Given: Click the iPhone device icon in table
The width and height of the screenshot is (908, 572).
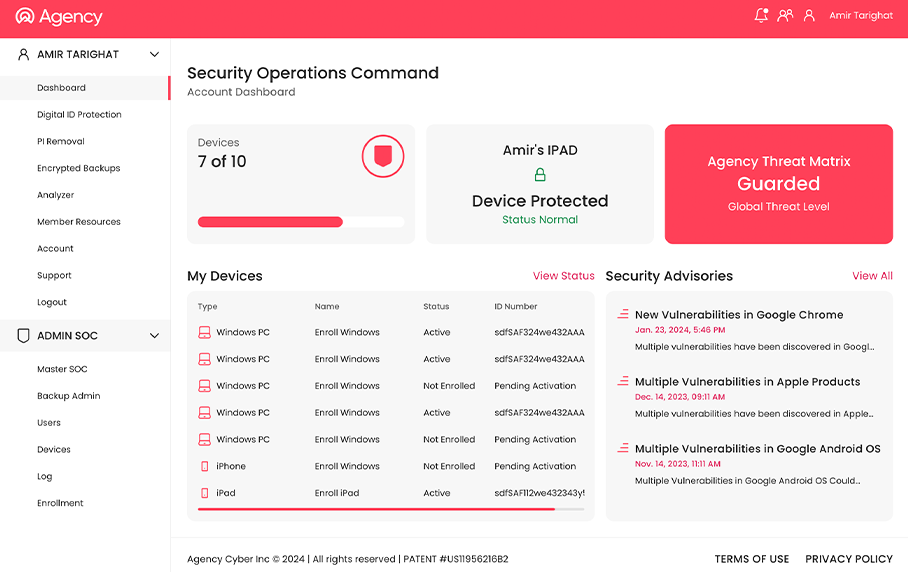Looking at the screenshot, I should pos(204,466).
